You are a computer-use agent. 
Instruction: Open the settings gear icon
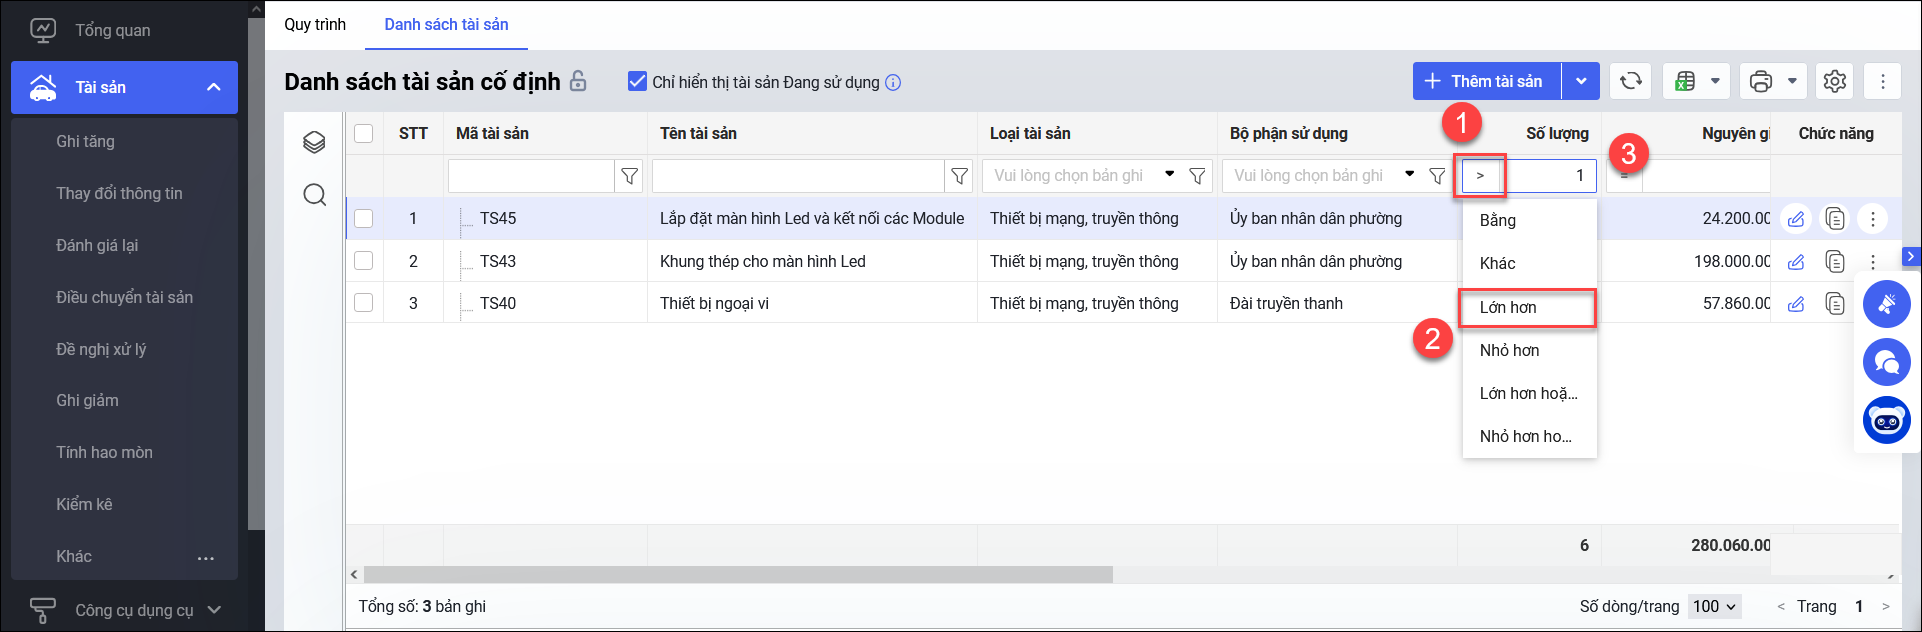(x=1834, y=81)
